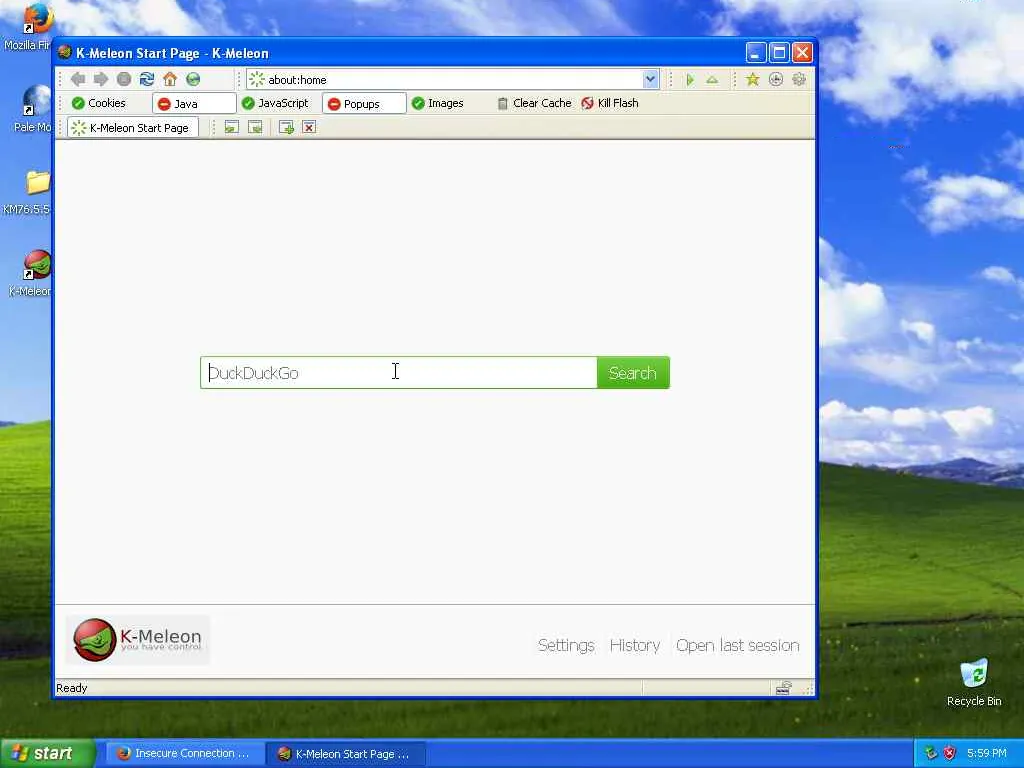This screenshot has width=1024, height=768.
Task: Select the K-Meleon Start Page tab
Action: [x=133, y=128]
